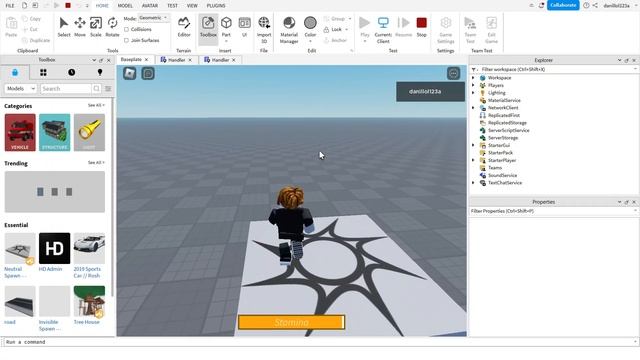Viewport: 640px width, 360px height.
Task: Activate the Move tool
Action: pos(80,27)
